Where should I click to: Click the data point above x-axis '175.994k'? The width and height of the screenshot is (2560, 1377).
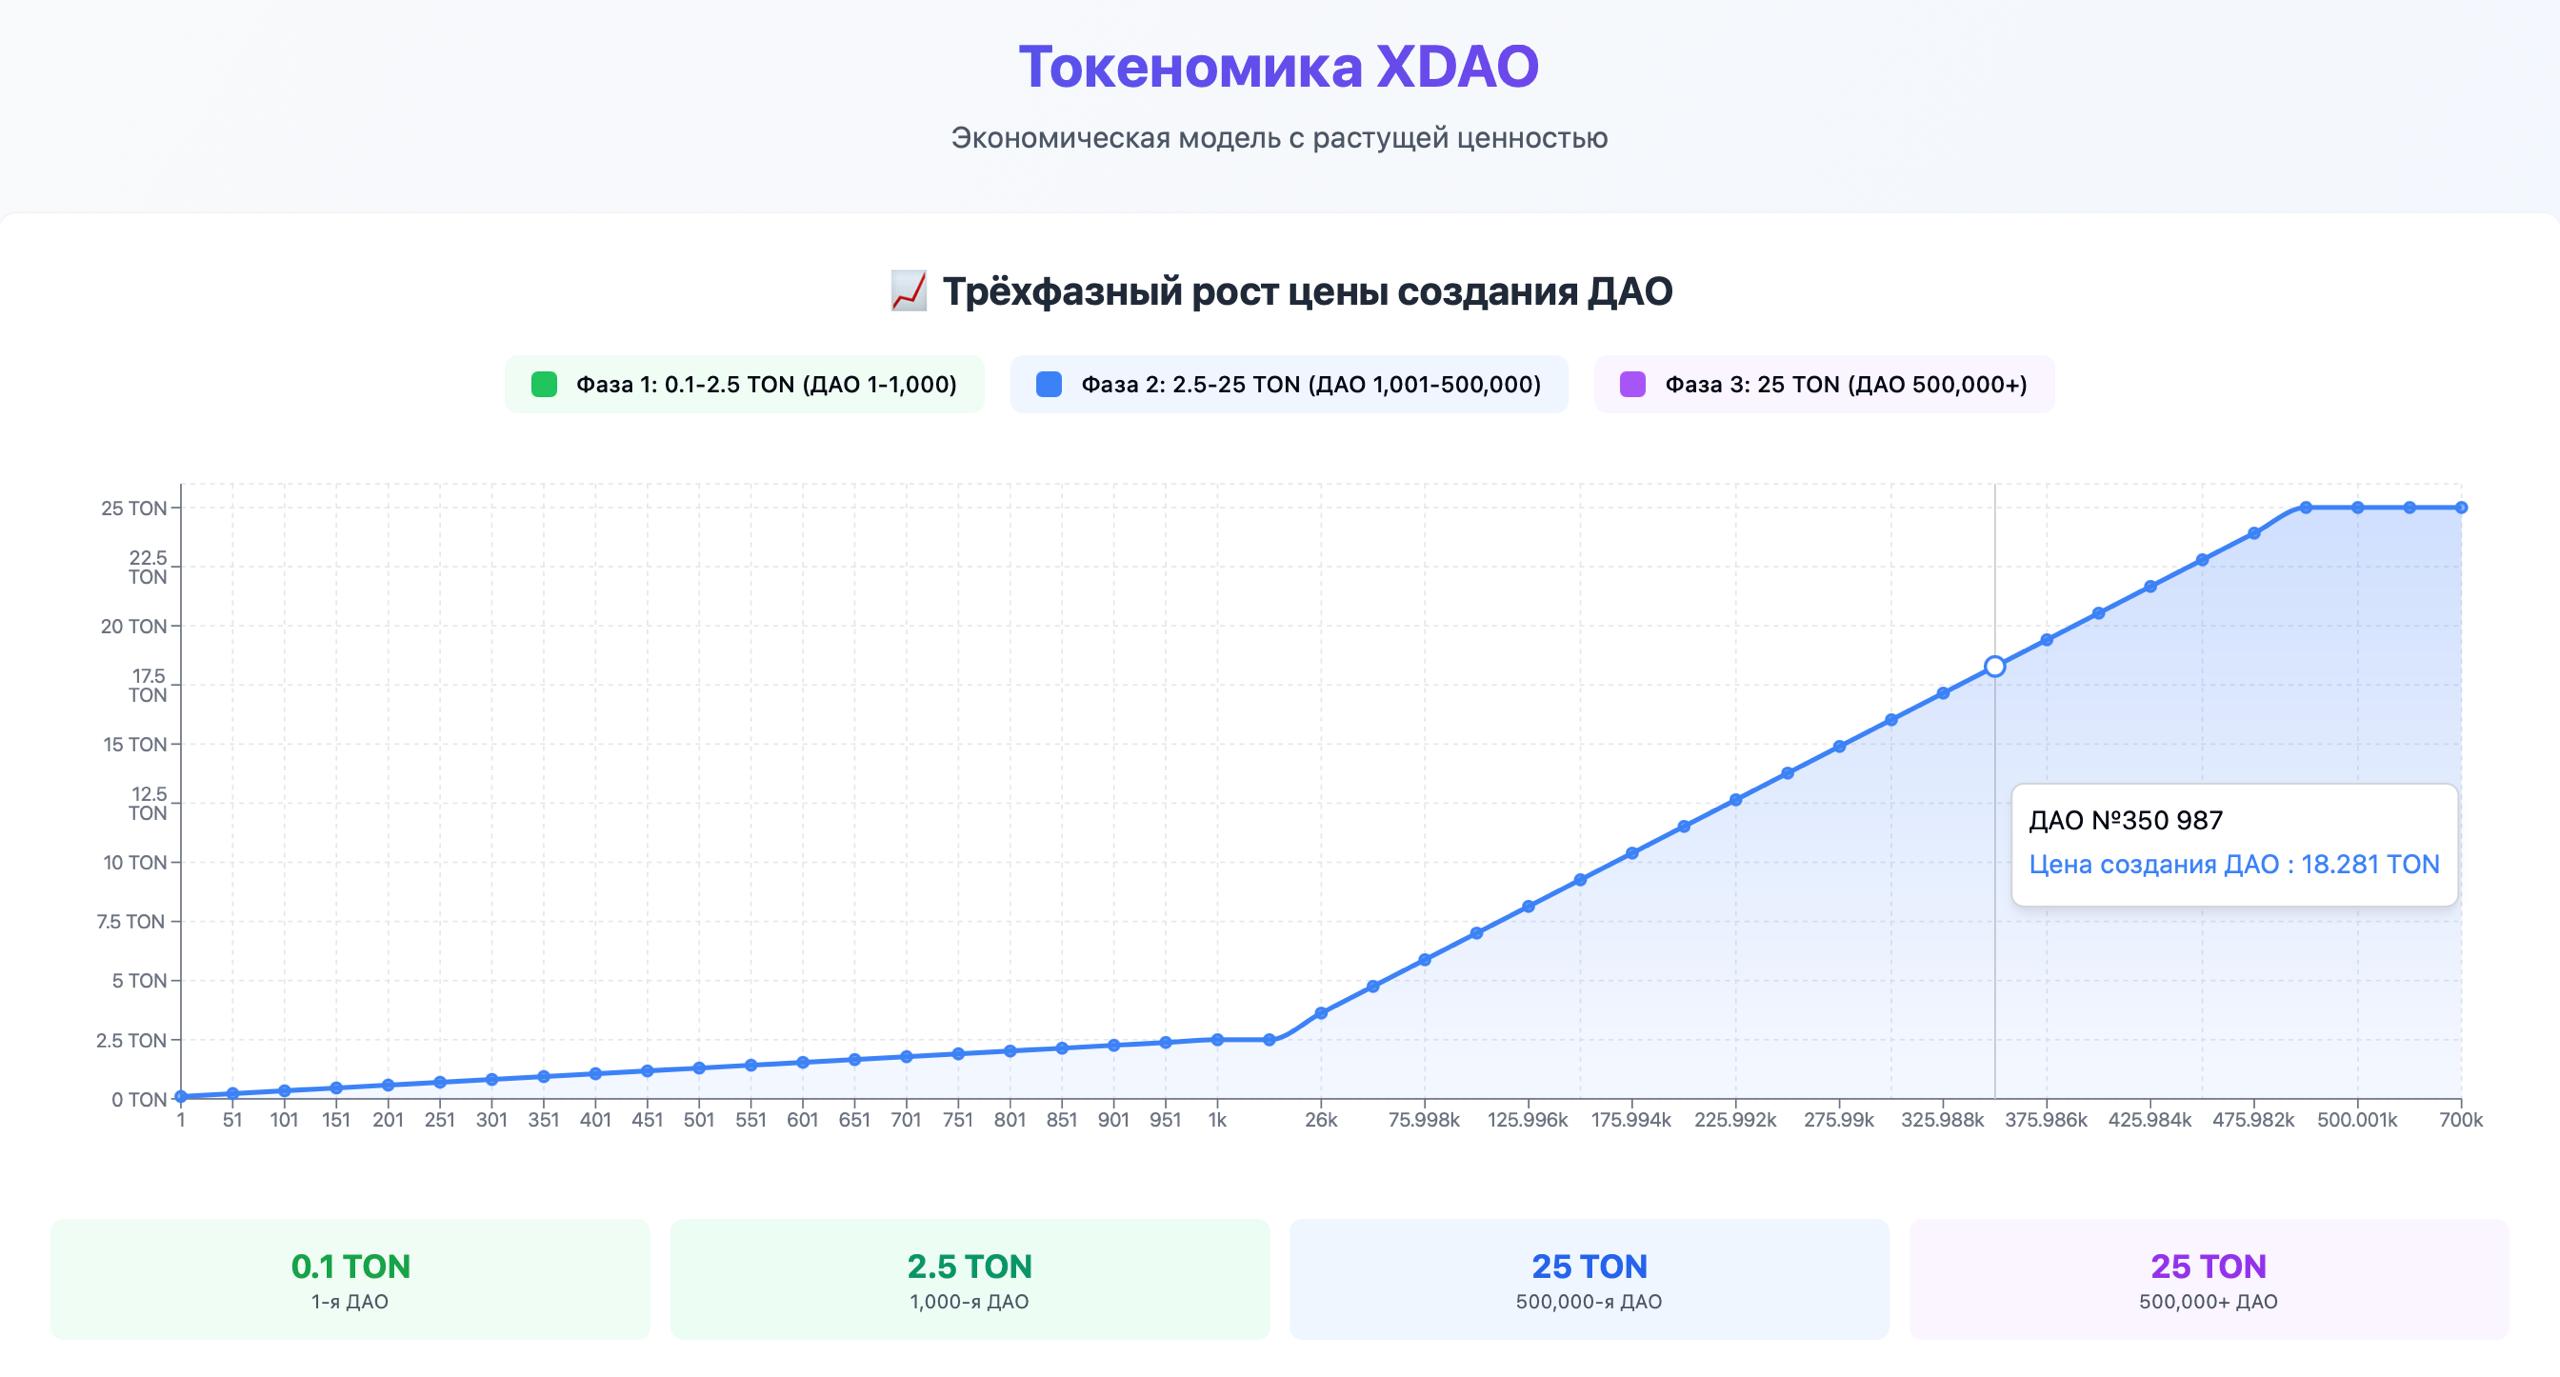[x=1632, y=853]
